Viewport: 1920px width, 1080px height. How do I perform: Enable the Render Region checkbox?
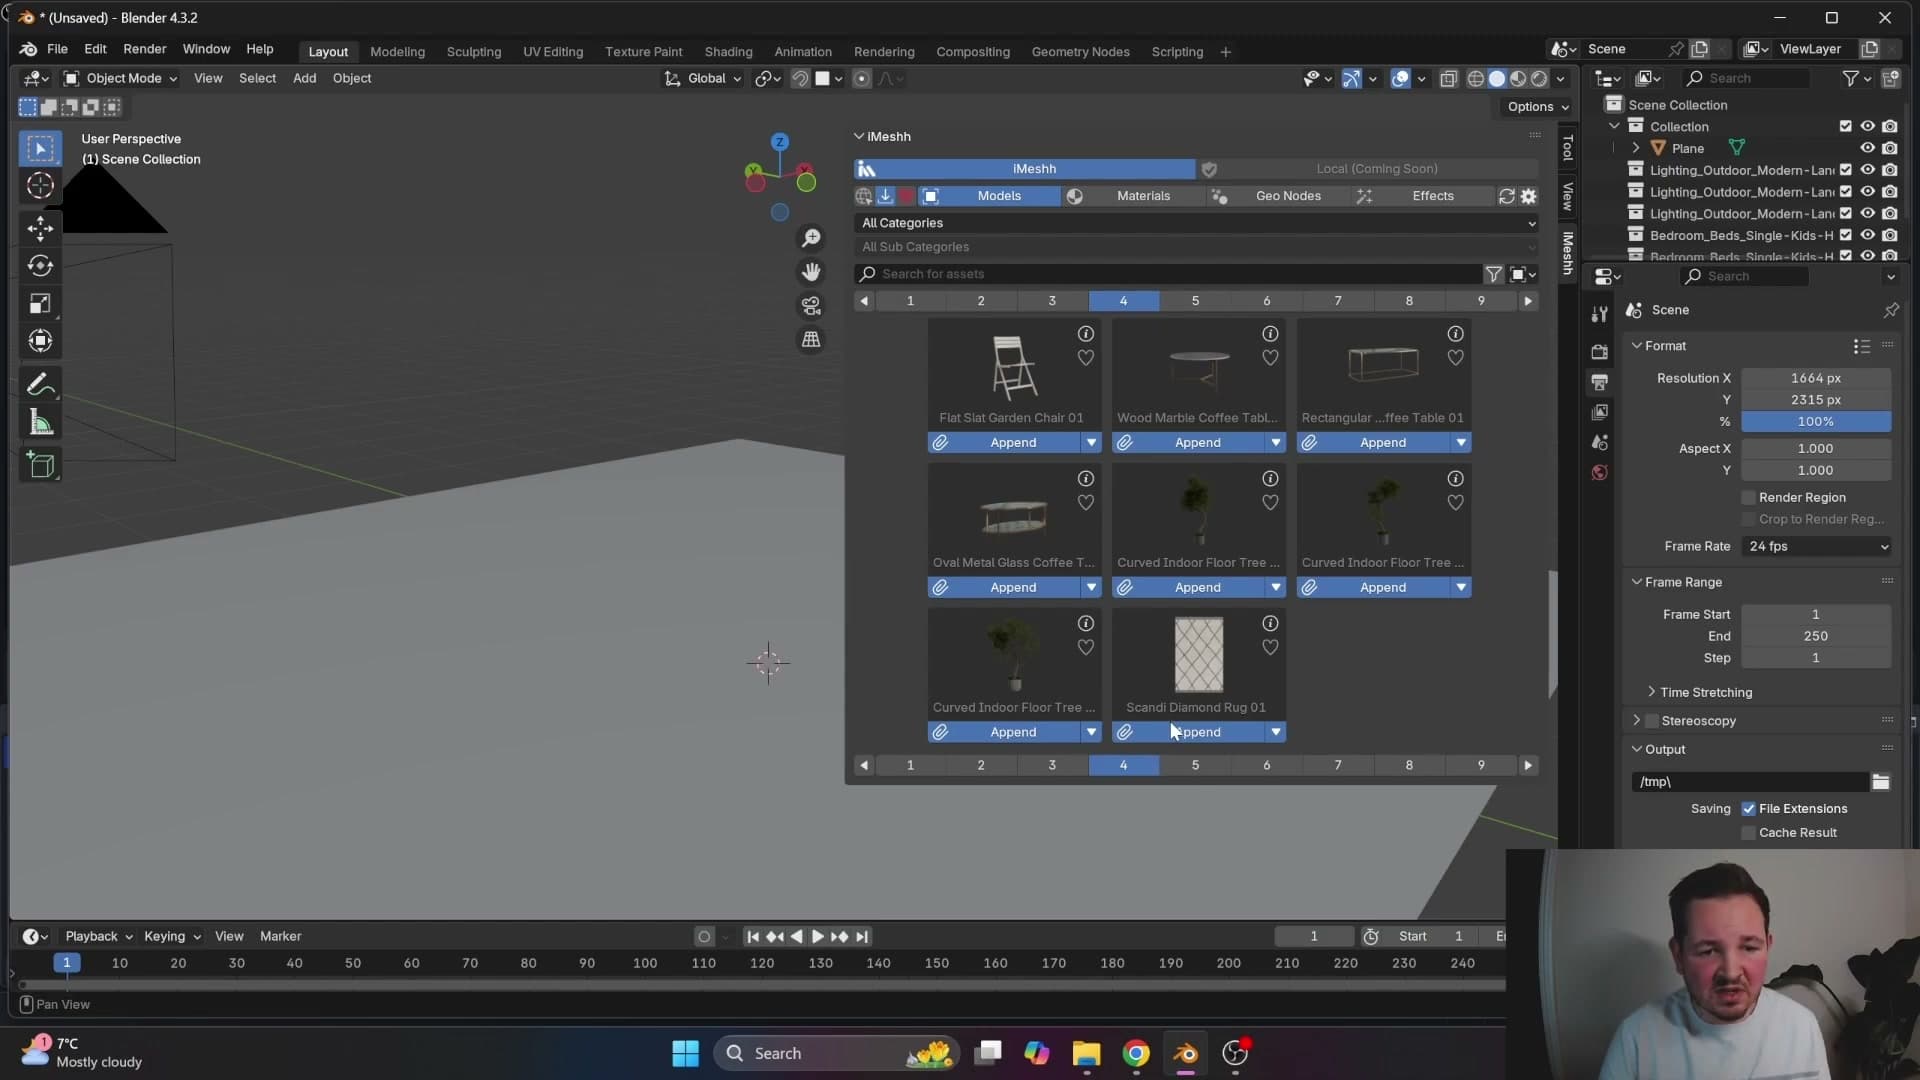(x=1749, y=498)
